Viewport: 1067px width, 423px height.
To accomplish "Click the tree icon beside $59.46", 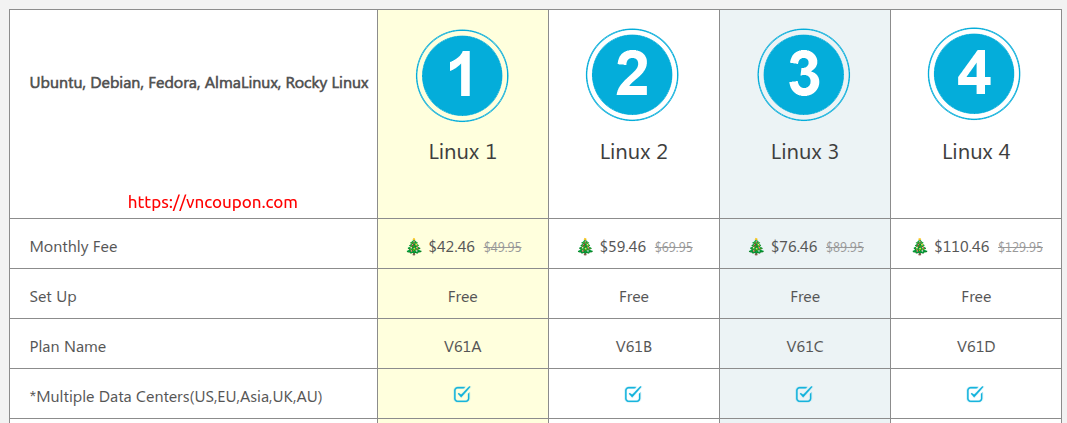I will (585, 247).
